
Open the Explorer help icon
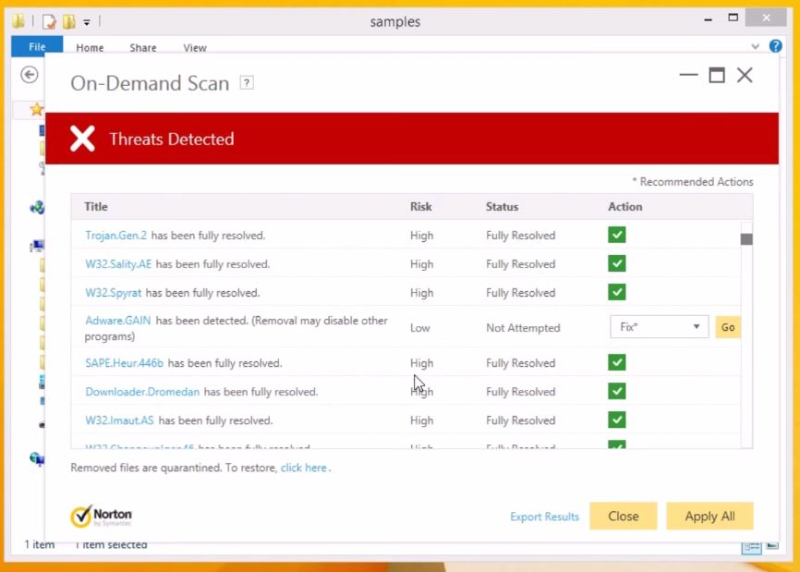coord(775,47)
